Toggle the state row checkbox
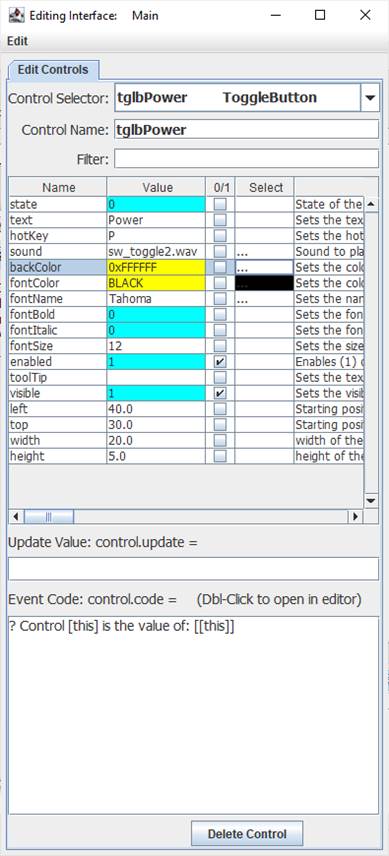This screenshot has width=389, height=856. [x=220, y=205]
